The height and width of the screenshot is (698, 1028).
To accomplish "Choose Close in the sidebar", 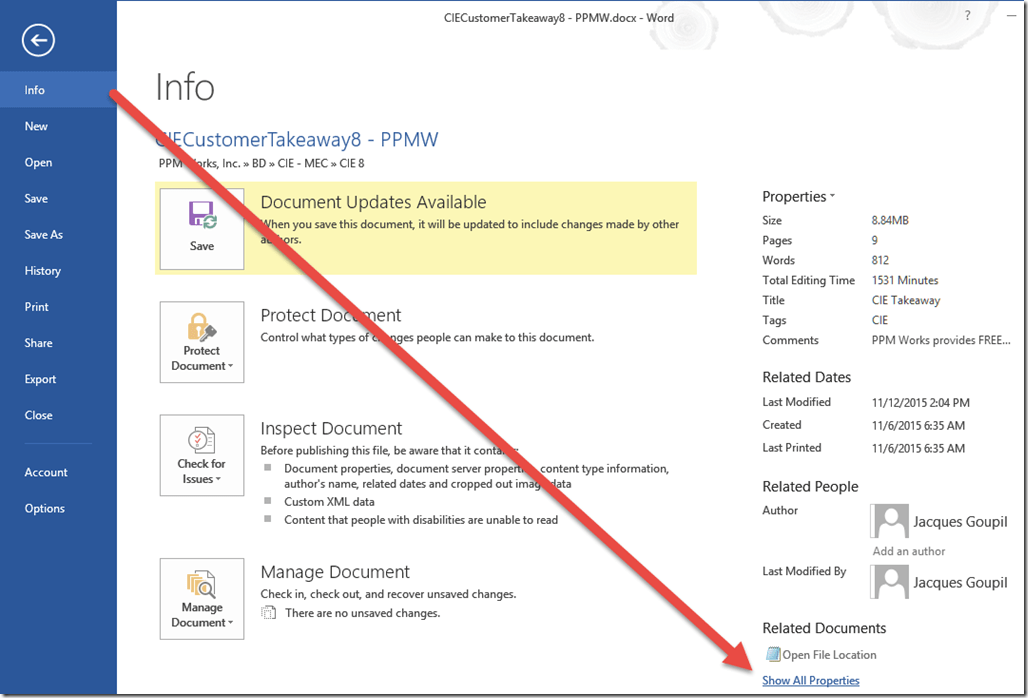I will (x=58, y=415).
